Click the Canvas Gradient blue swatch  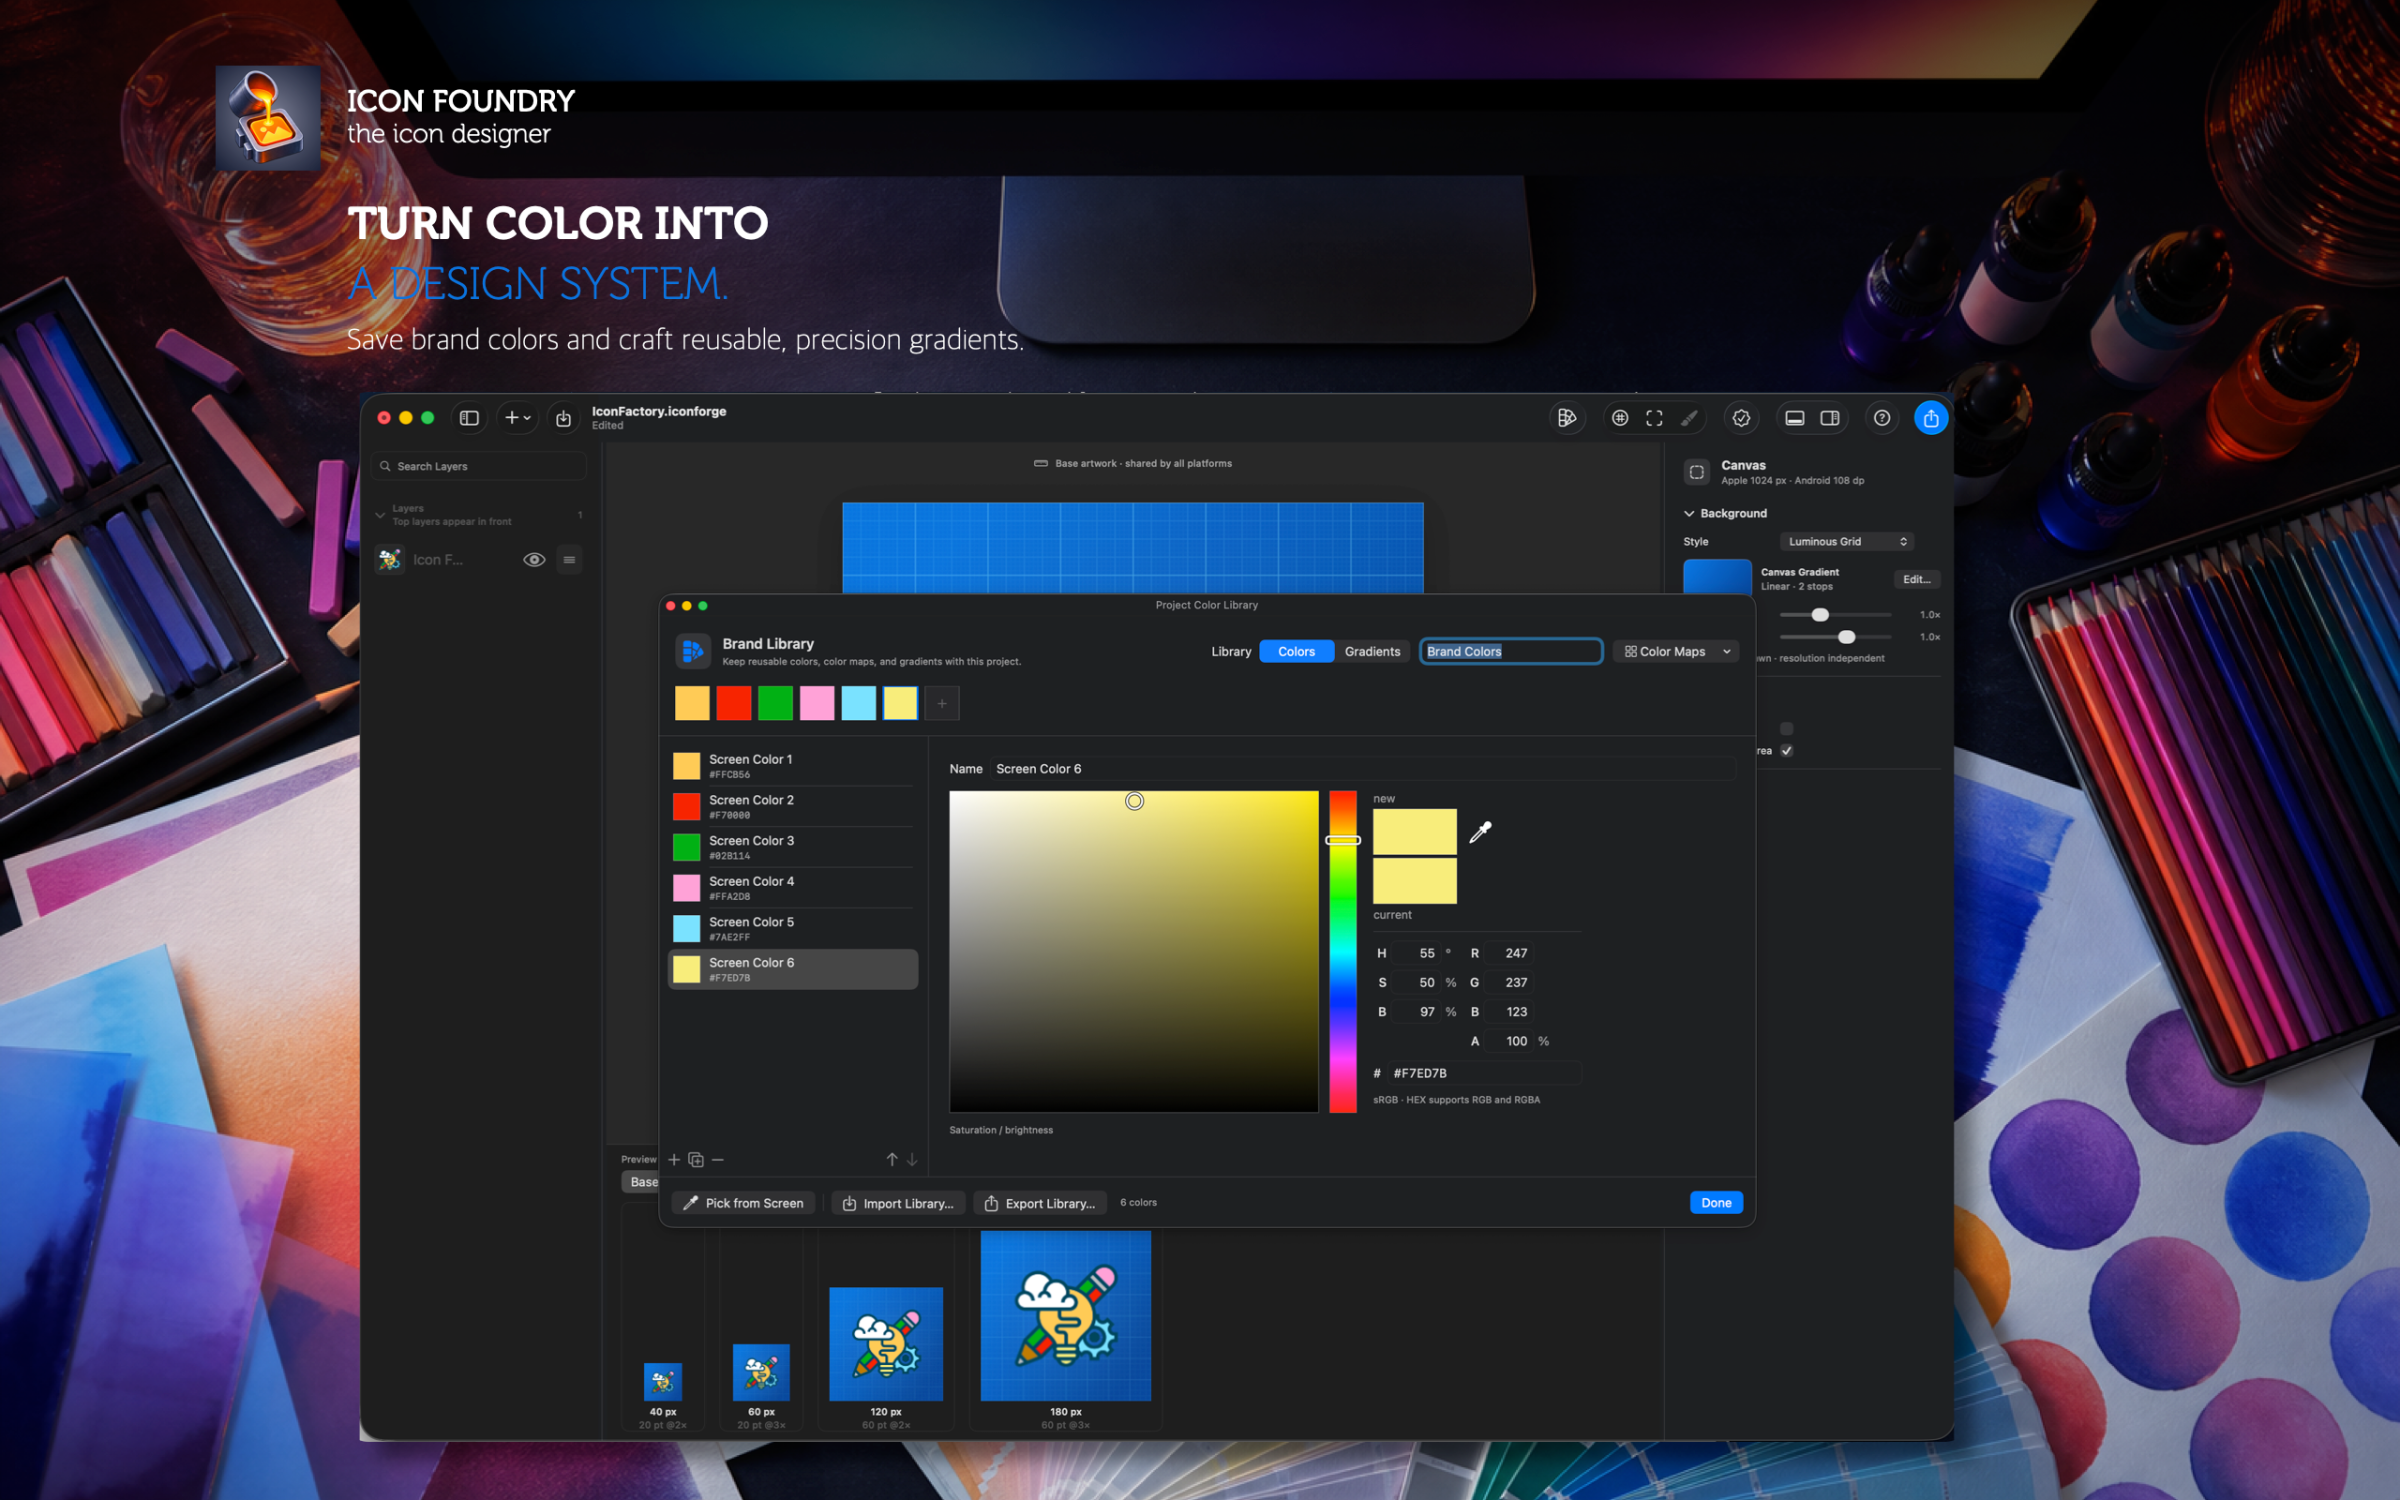[x=1717, y=577]
